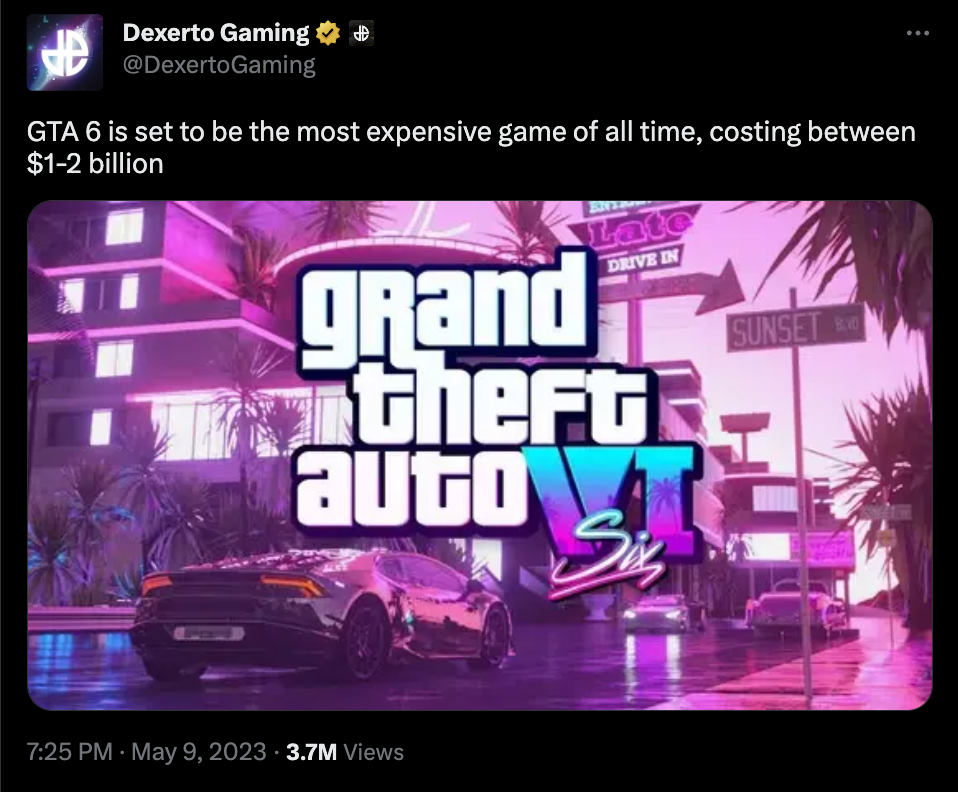958x792 pixels.
Task: Open the @DexertoGaming handle link
Action: (x=219, y=65)
